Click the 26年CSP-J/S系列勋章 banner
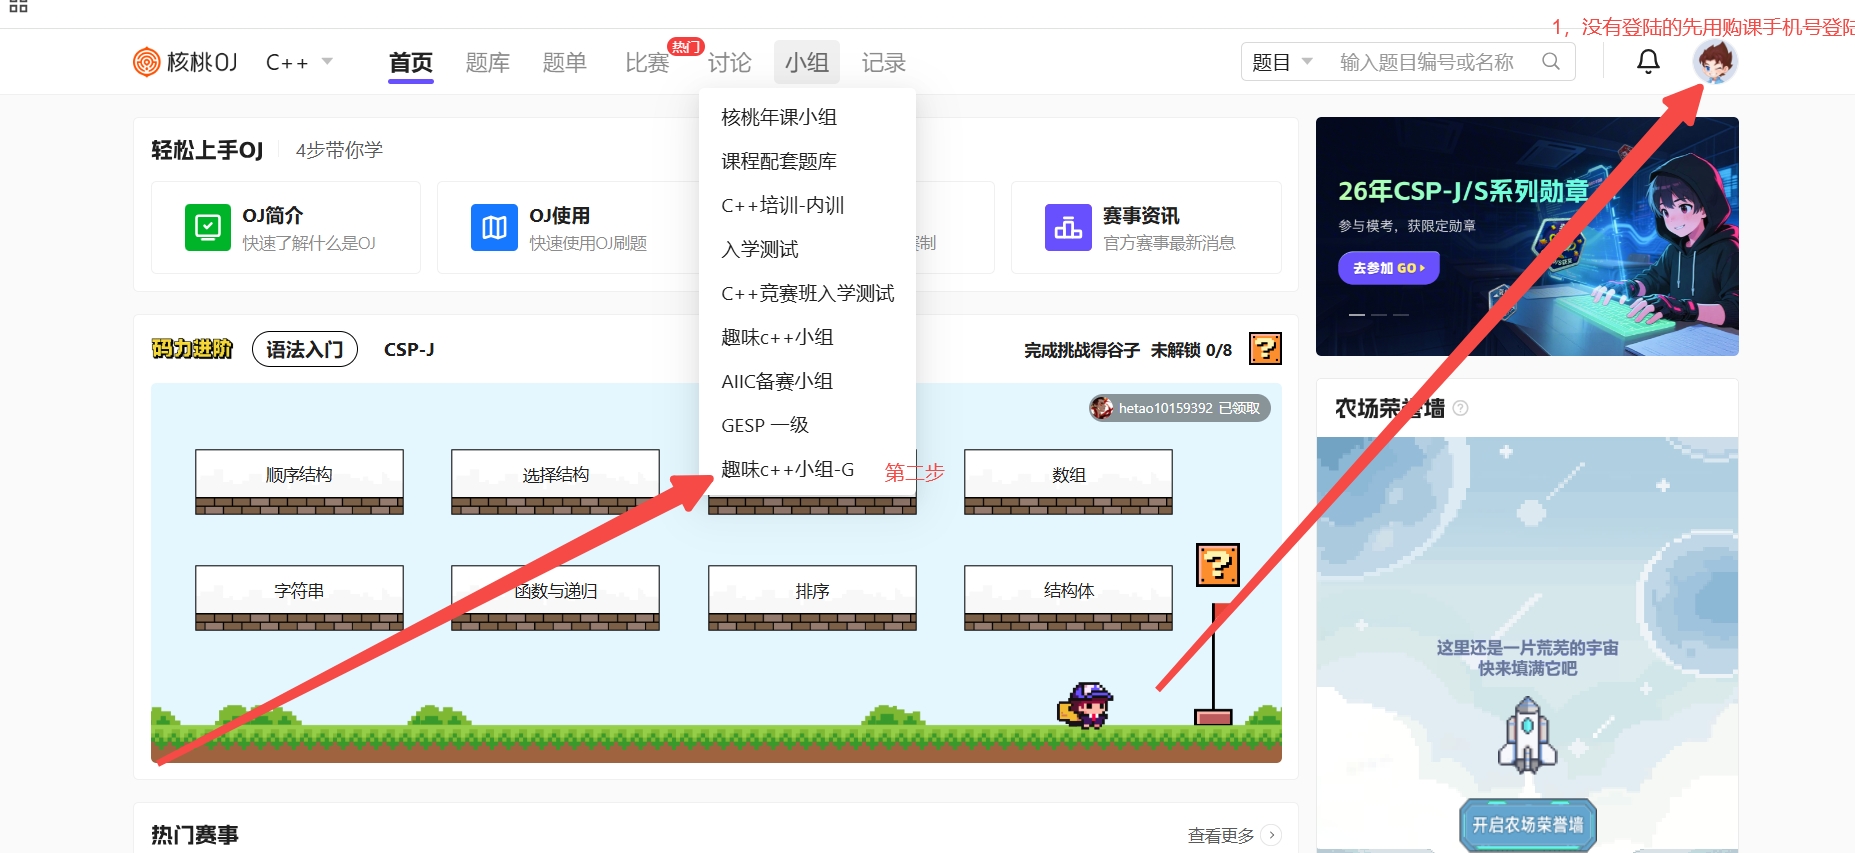Image resolution: width=1855 pixels, height=853 pixels. click(x=1527, y=236)
